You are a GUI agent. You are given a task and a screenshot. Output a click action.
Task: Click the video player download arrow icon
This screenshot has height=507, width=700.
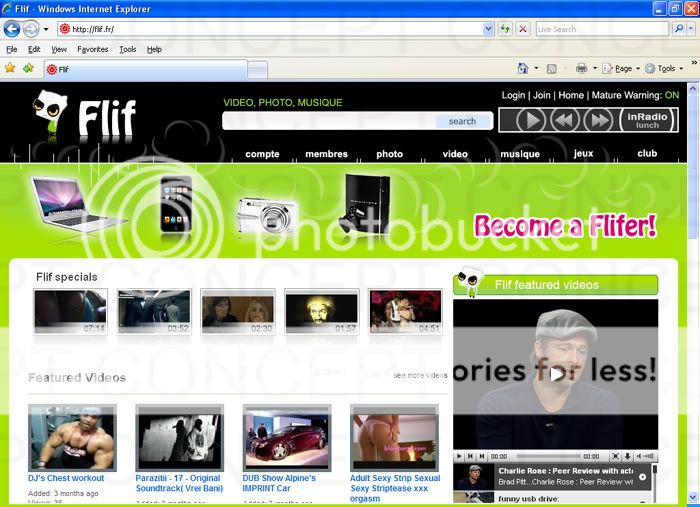pos(627,456)
